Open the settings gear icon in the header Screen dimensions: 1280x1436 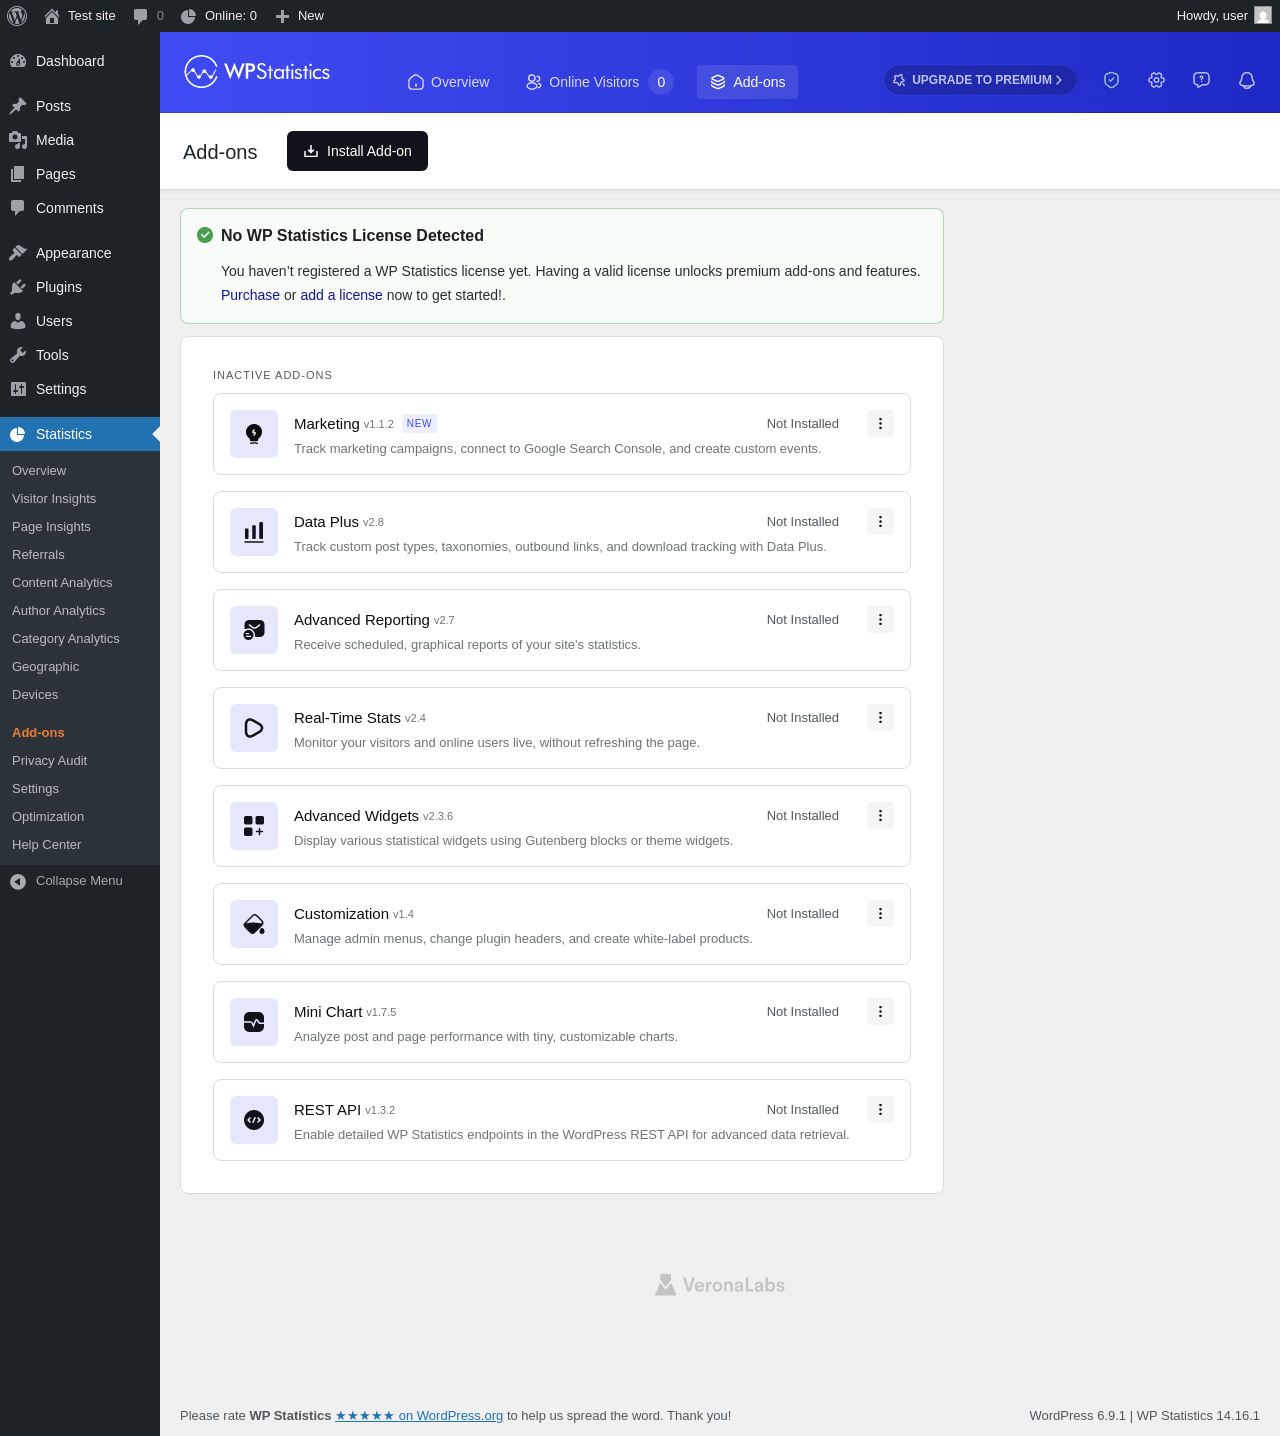[x=1156, y=80]
